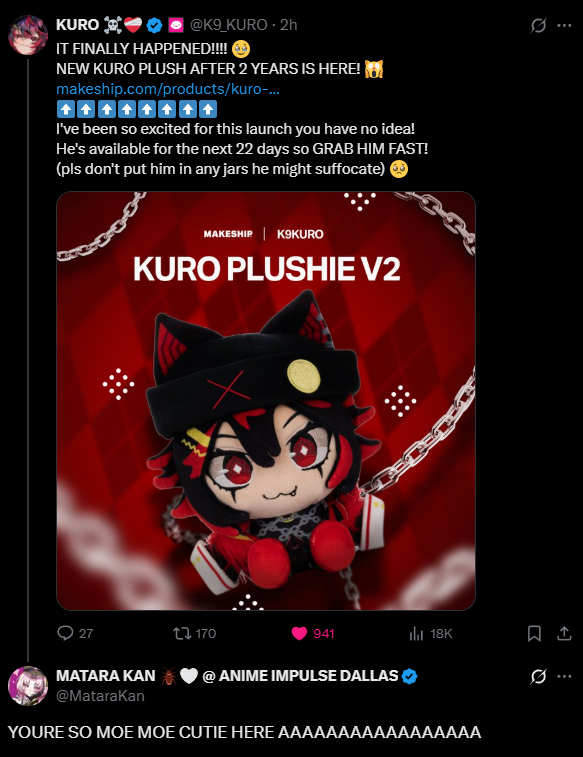Open the reply icon showing 27 comments
Image resolution: width=583 pixels, height=757 pixels.
click(x=65, y=633)
